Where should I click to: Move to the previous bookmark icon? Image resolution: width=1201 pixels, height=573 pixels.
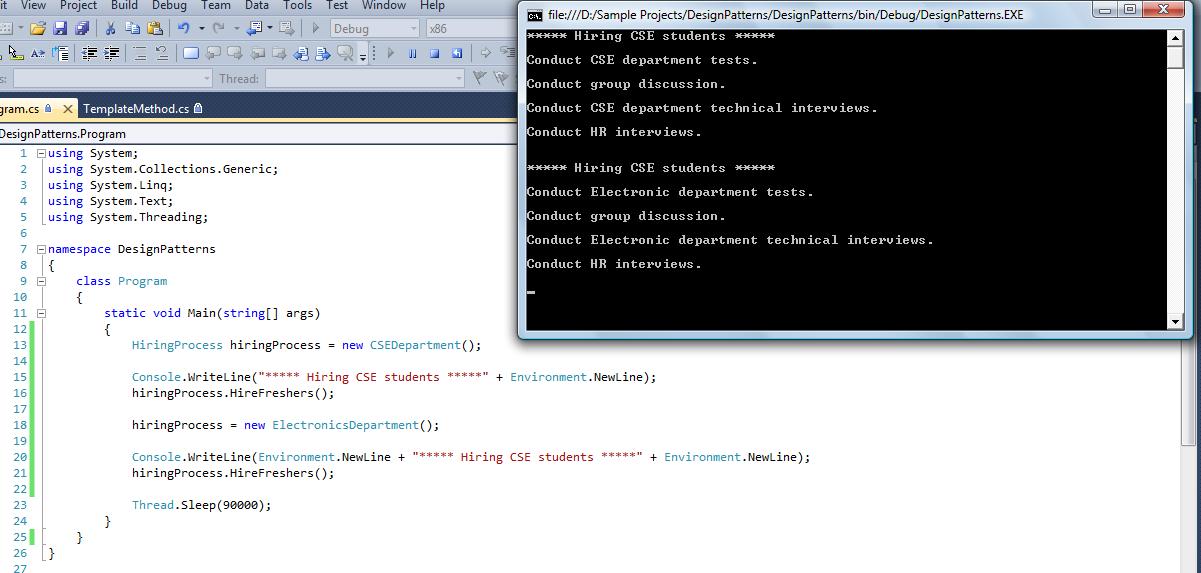(x=213, y=53)
